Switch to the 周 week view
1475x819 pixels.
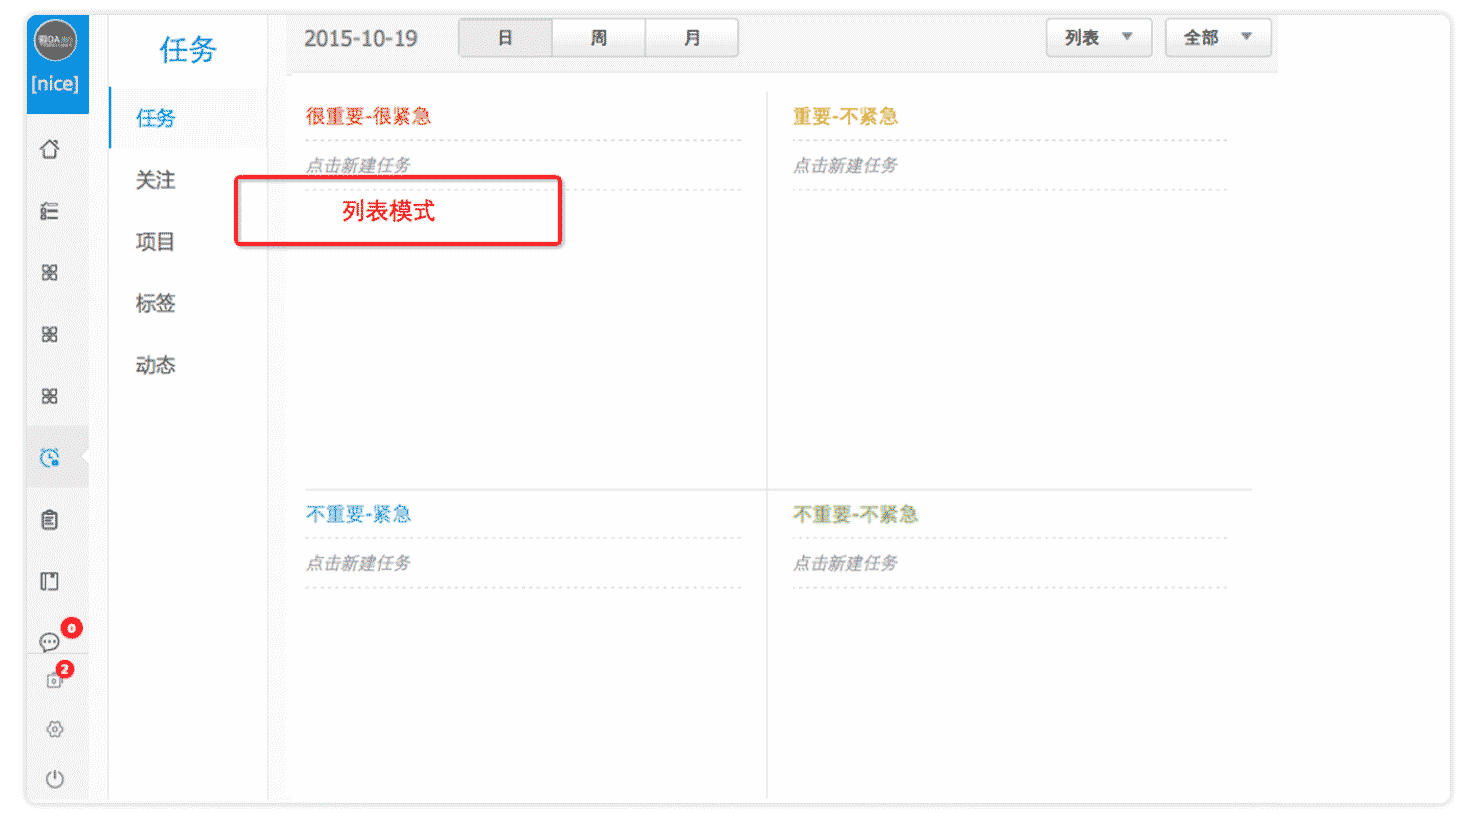598,38
